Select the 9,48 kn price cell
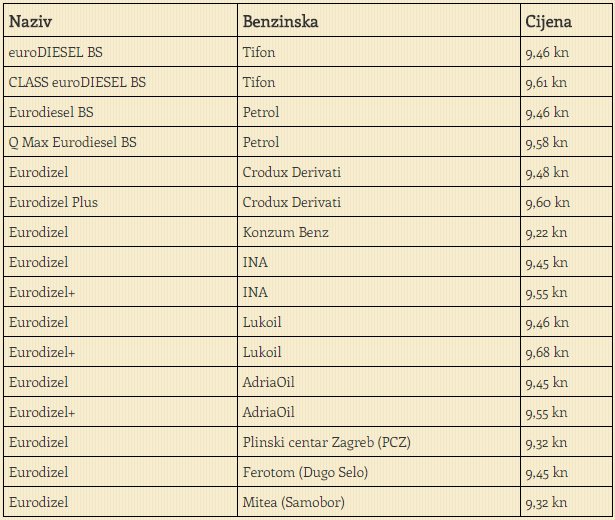This screenshot has width=615, height=520. [546, 172]
